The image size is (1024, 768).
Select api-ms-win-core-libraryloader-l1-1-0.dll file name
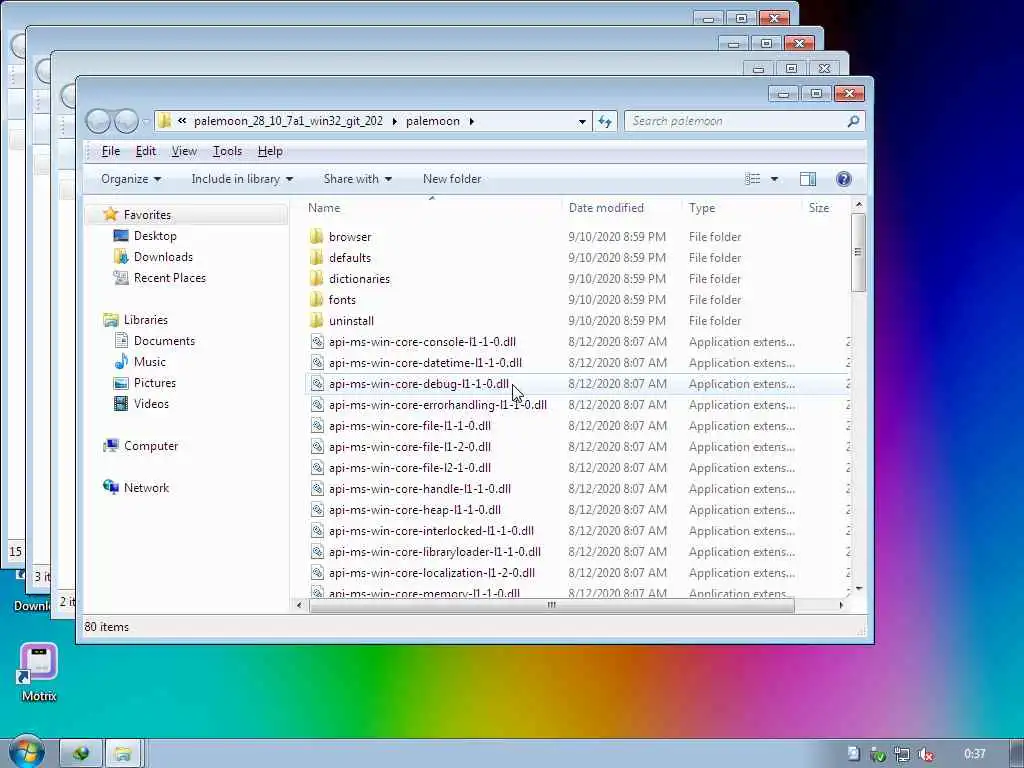434,551
